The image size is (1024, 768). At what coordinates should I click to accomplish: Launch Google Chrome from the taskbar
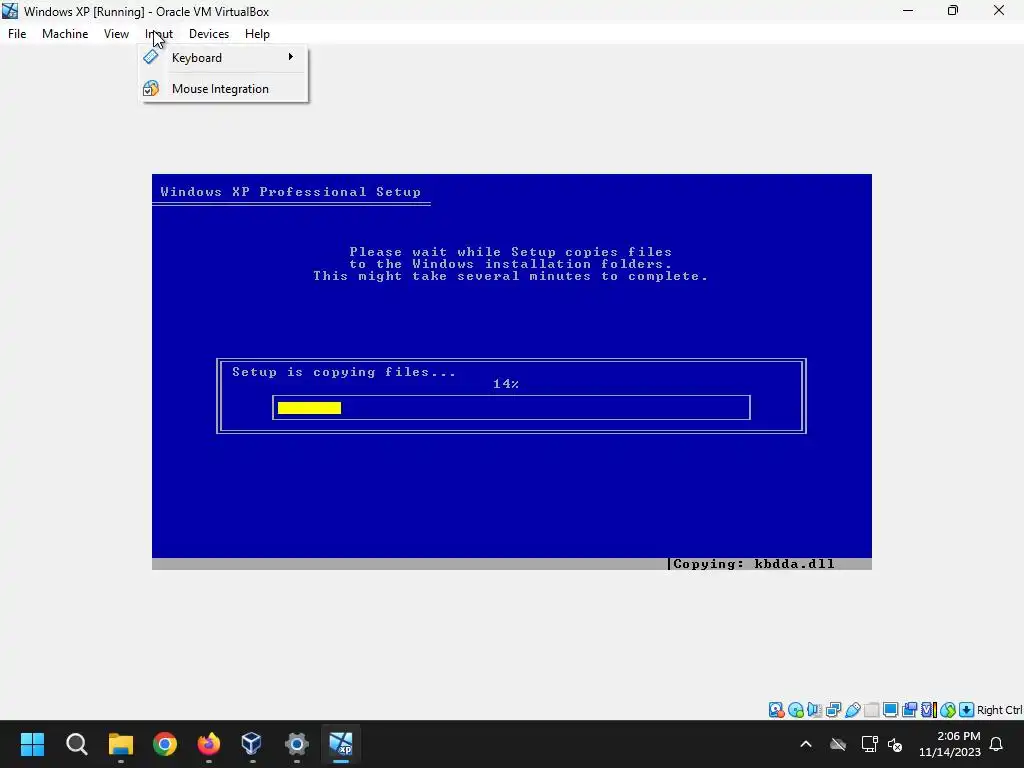165,744
